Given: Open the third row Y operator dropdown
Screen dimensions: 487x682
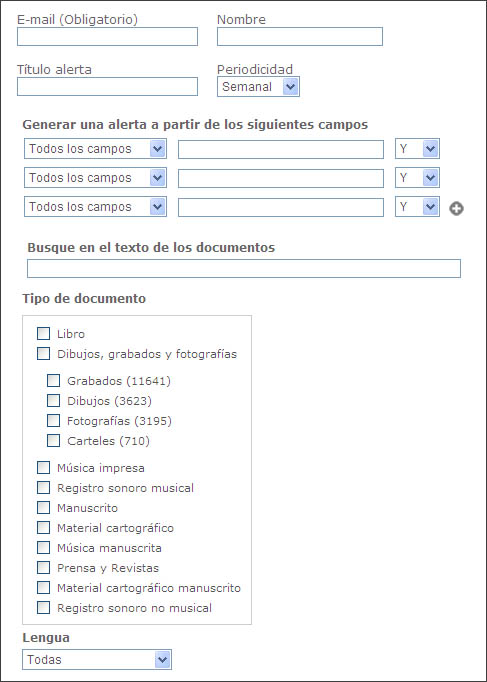Looking at the screenshot, I should click(417, 207).
